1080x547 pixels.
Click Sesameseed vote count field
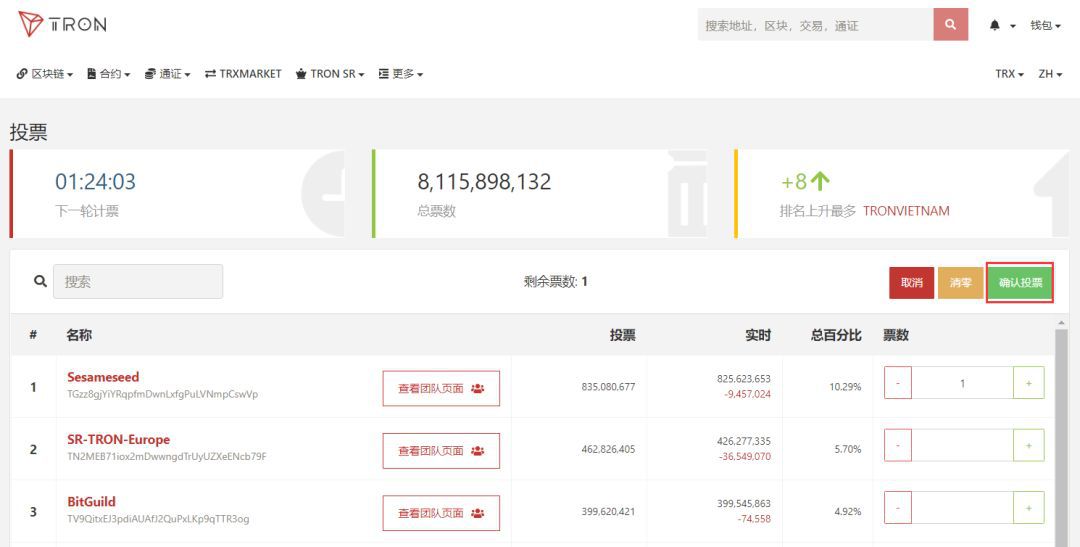tap(962, 383)
